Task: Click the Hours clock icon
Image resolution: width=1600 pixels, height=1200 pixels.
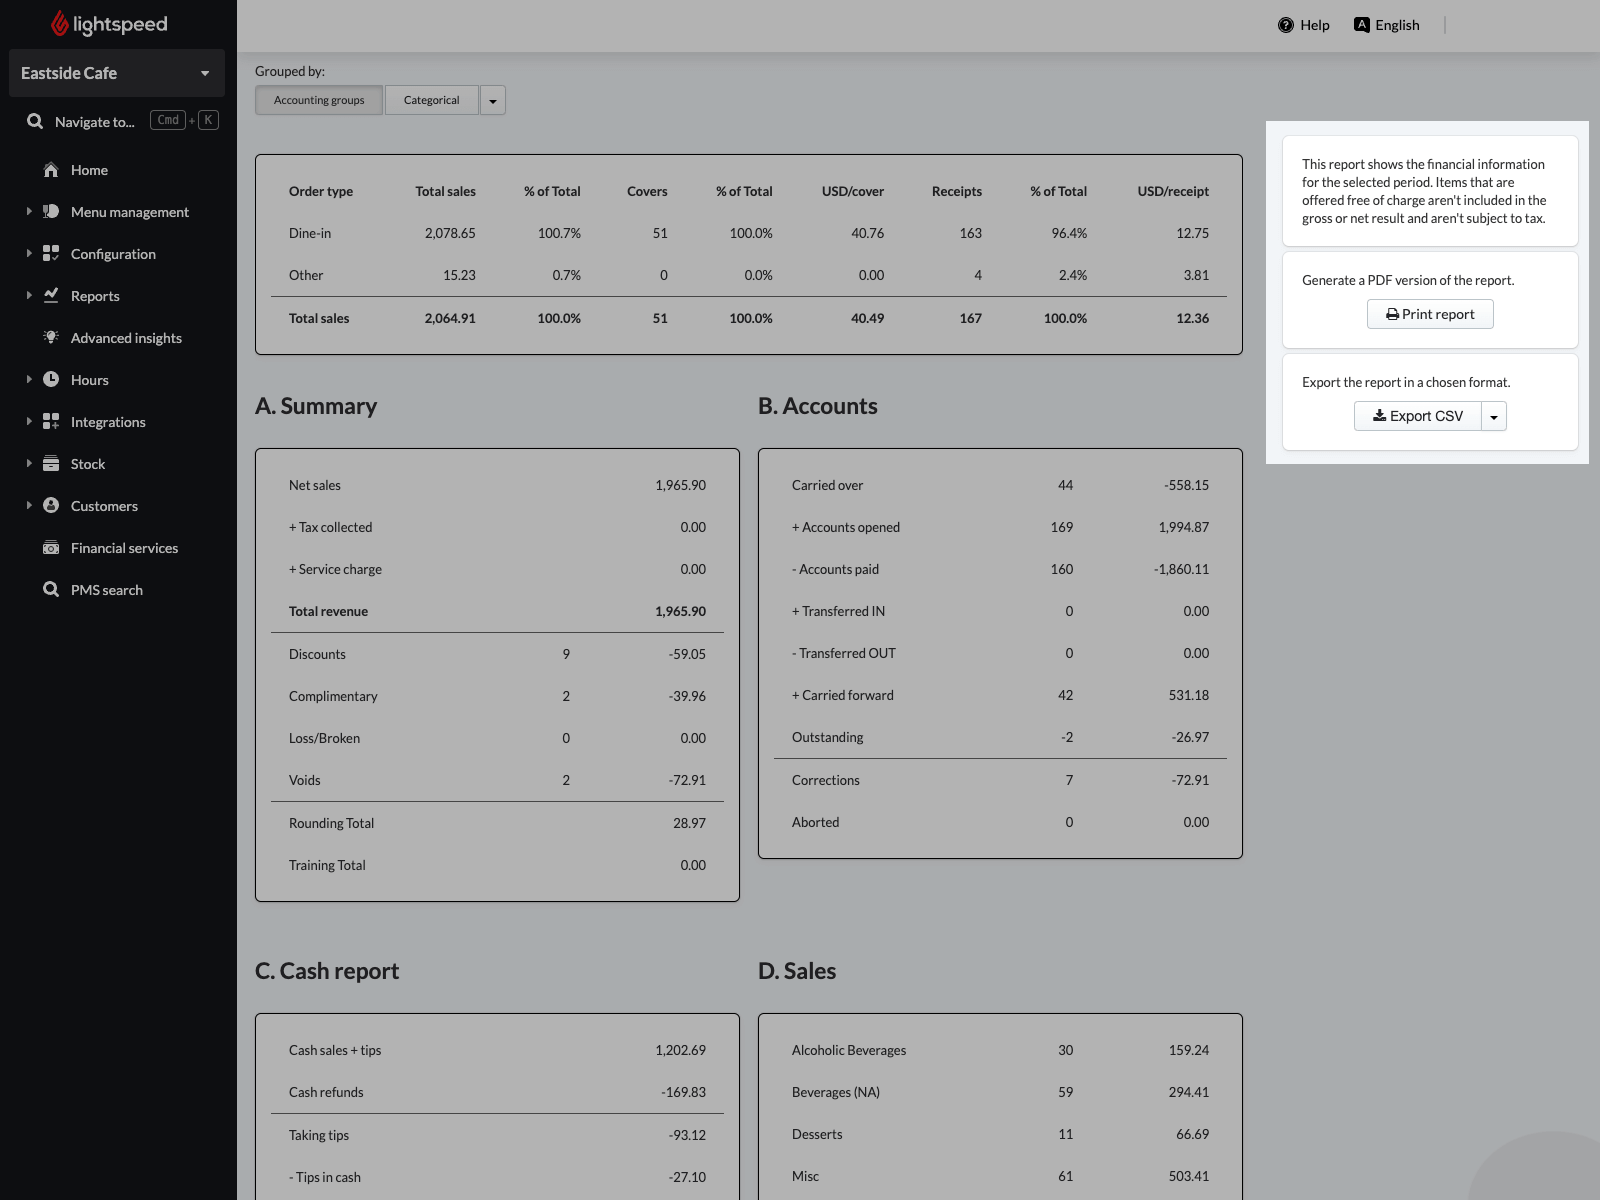Action: [51, 380]
